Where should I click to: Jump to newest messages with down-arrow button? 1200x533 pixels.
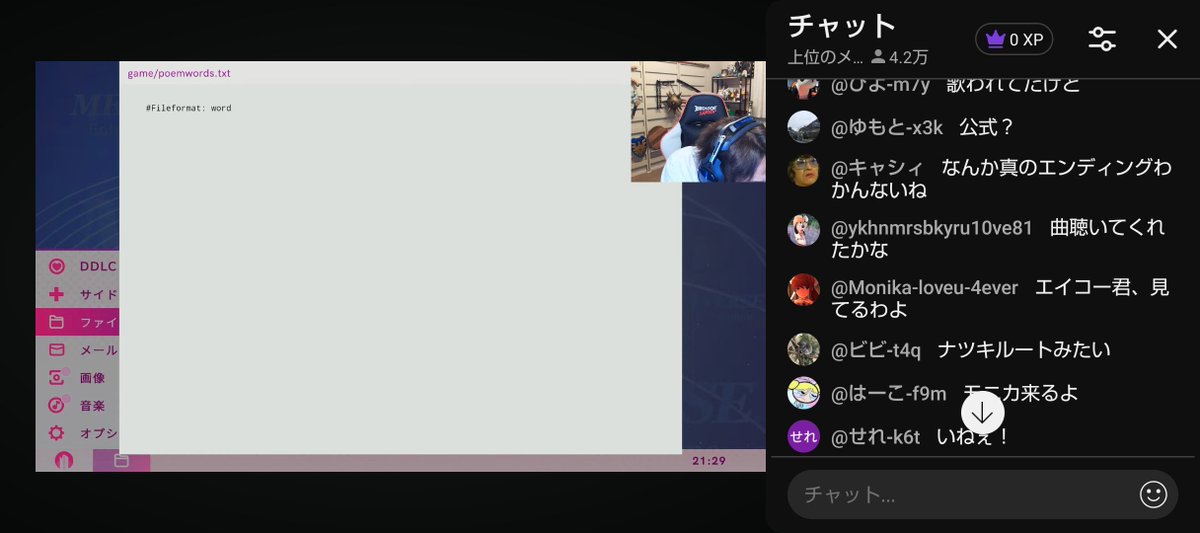[x=983, y=412]
